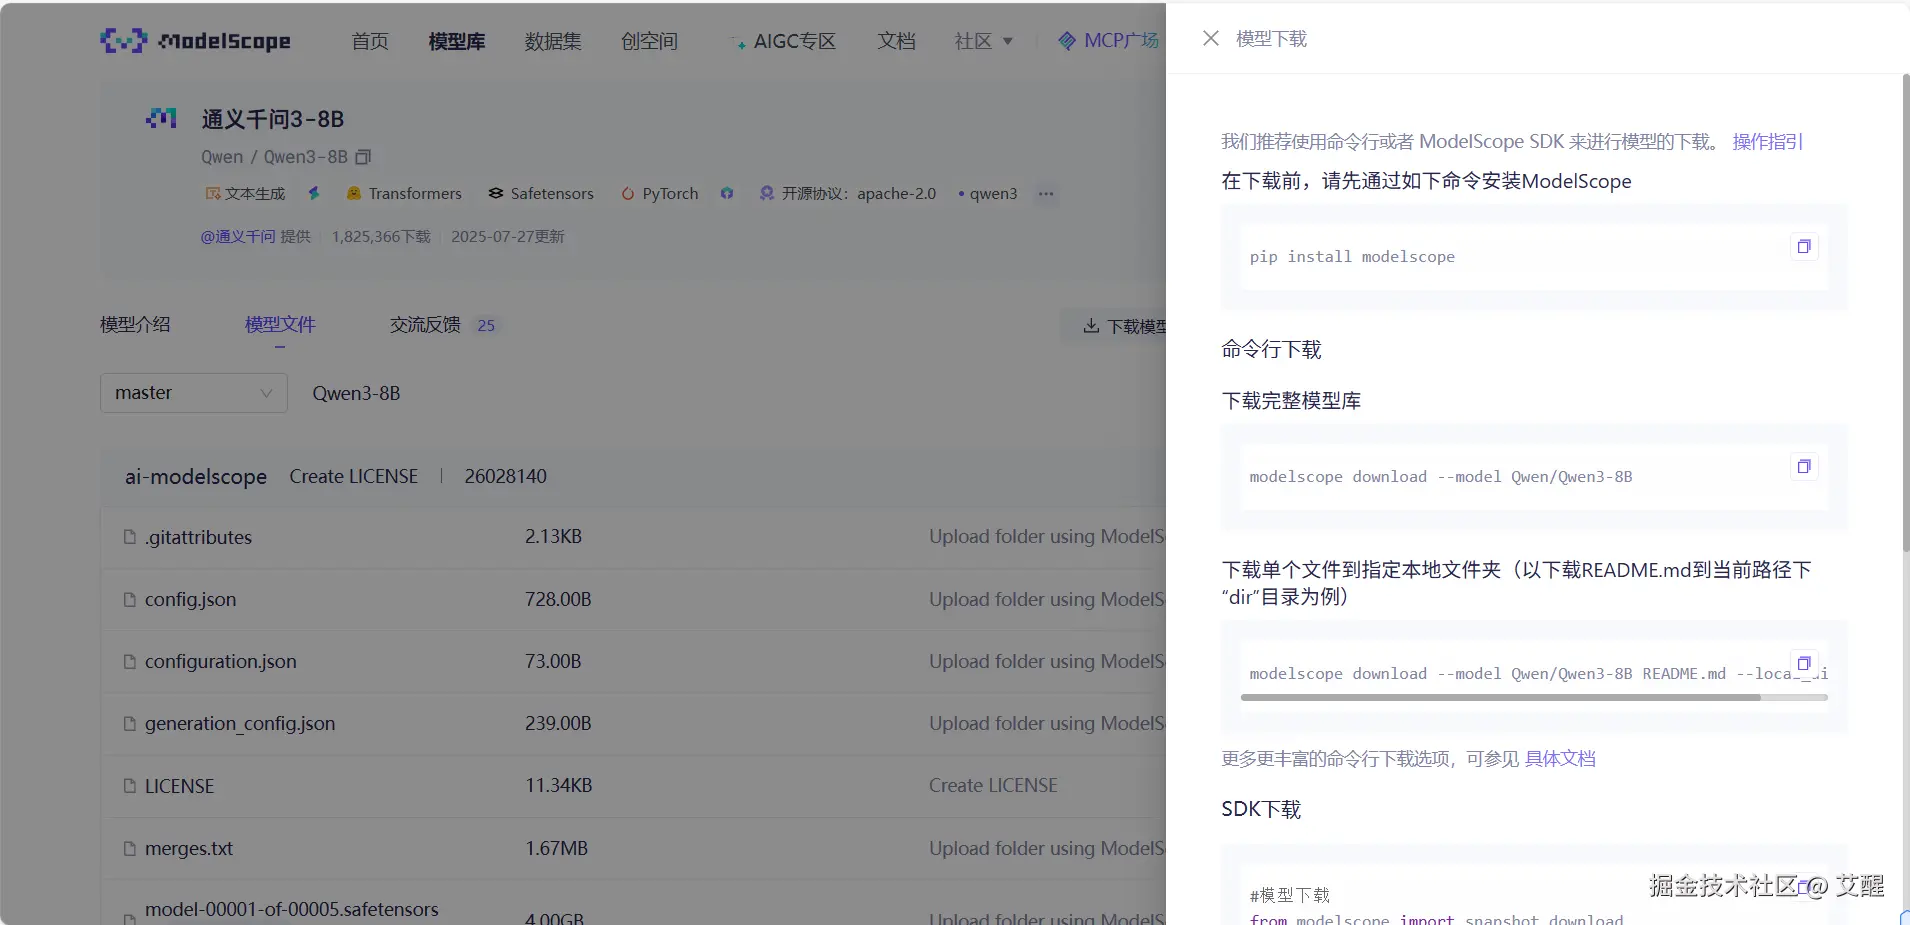Open 数据集 from the navigation bar

552,41
